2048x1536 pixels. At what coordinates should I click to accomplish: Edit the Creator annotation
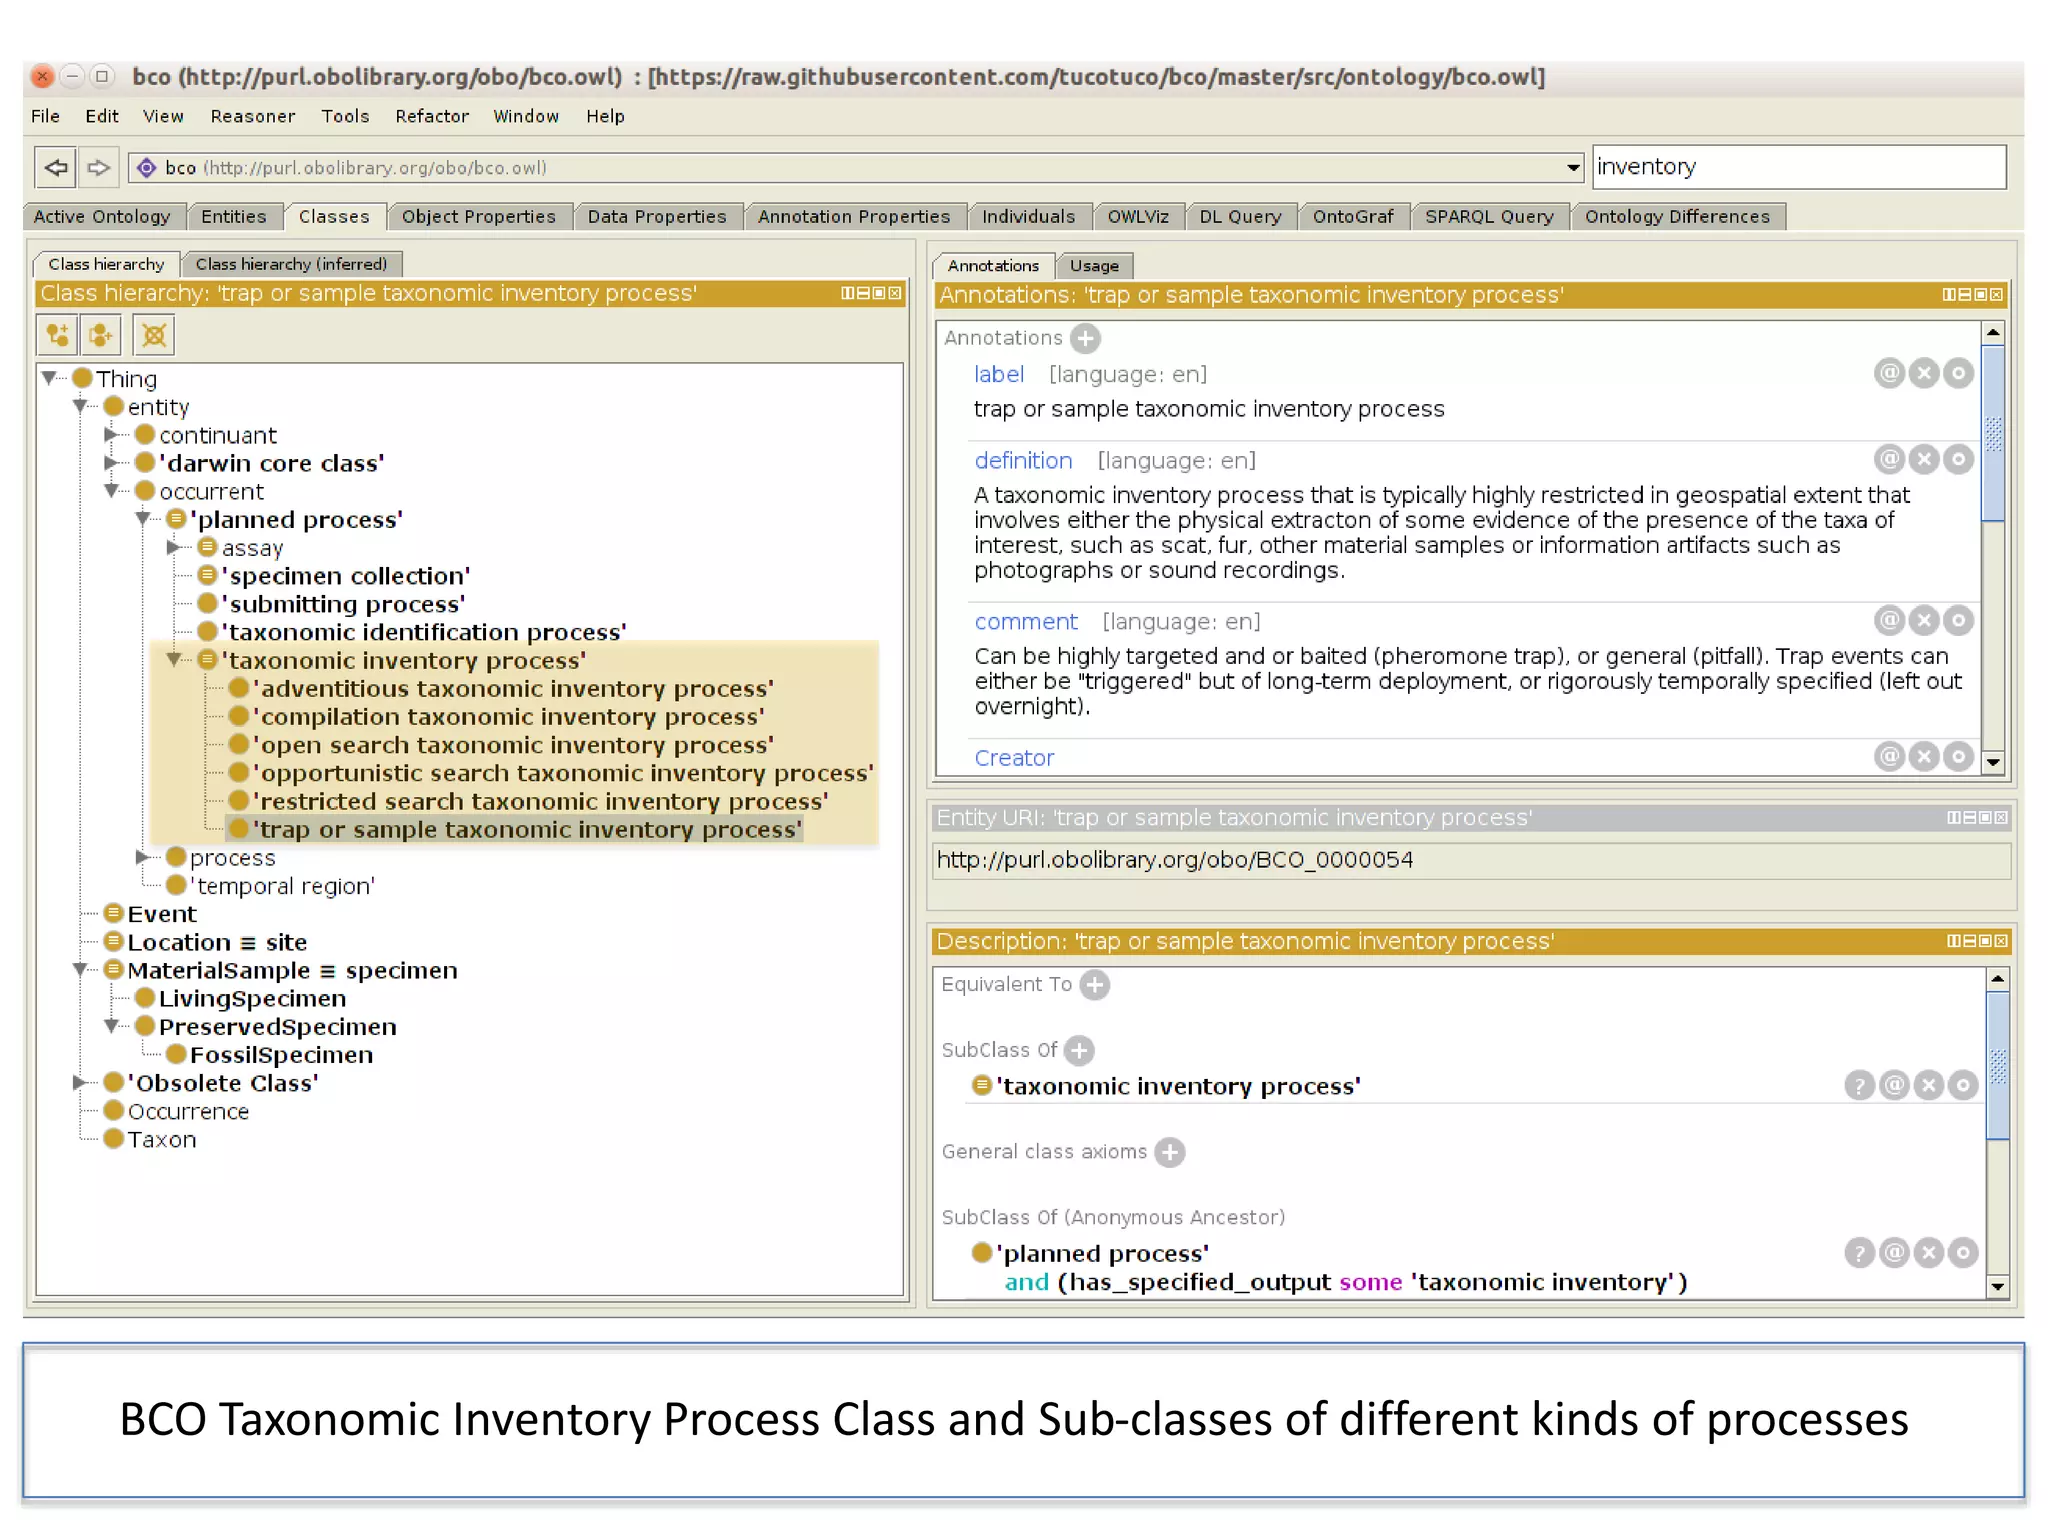coord(1958,757)
